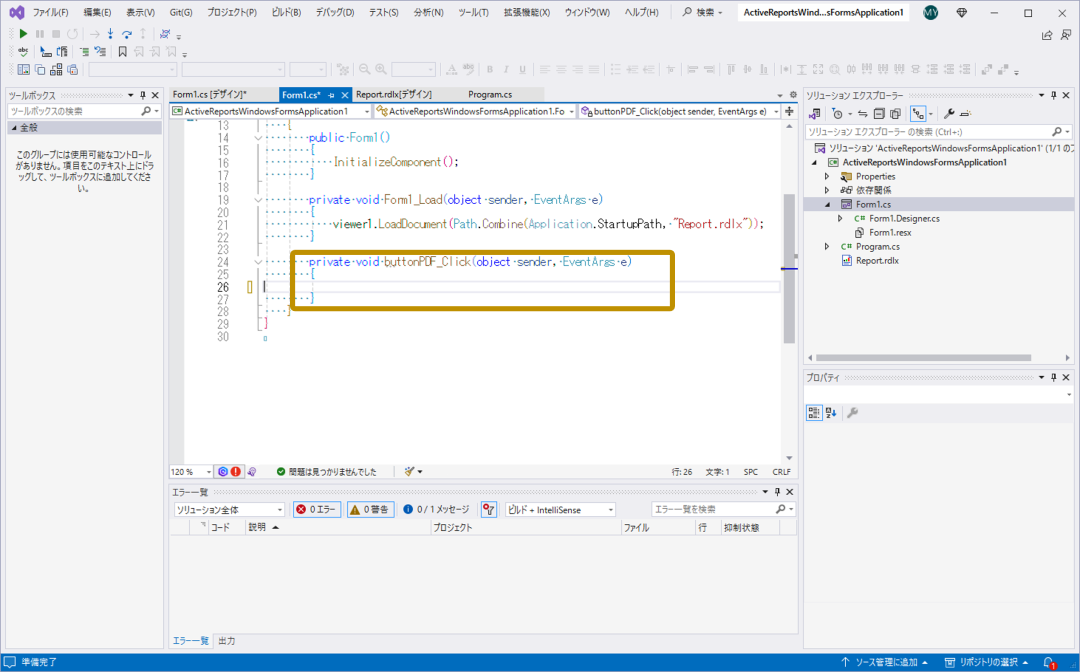Switch to the Output tab at bottom

point(227,641)
